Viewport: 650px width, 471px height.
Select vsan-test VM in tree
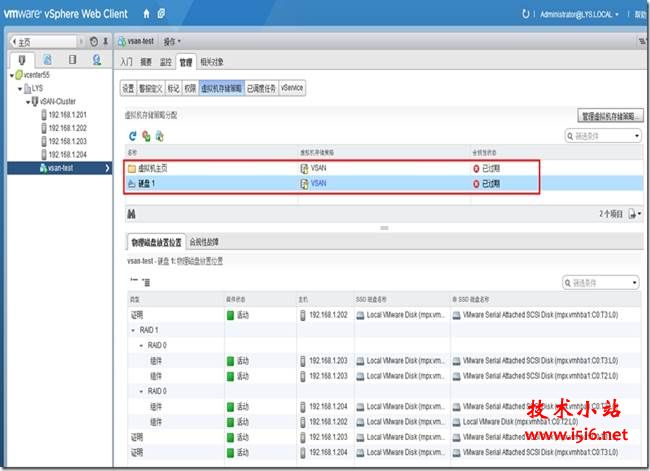tap(59, 168)
